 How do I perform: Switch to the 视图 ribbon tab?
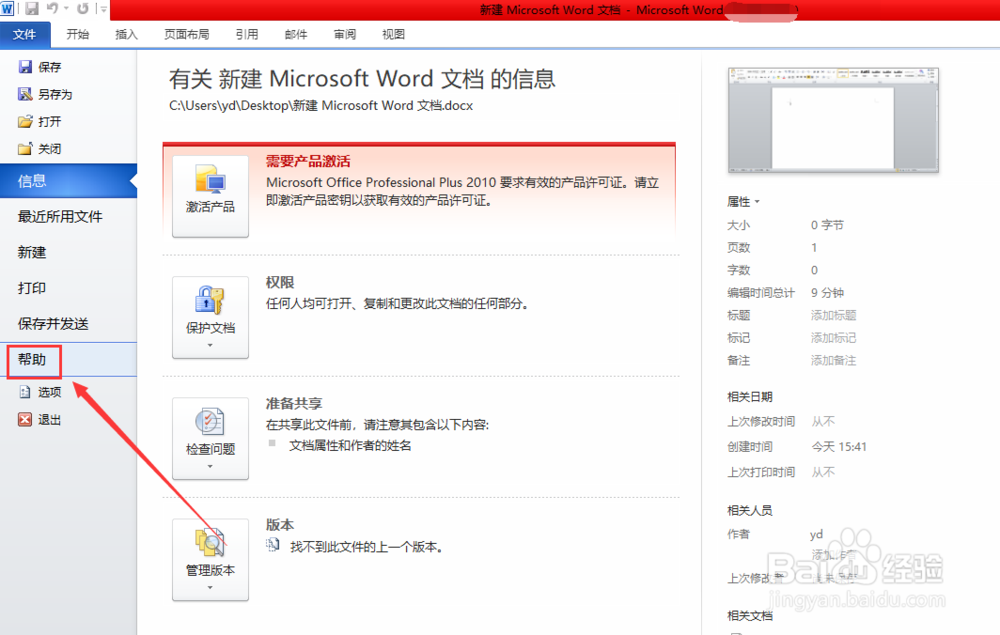(393, 34)
